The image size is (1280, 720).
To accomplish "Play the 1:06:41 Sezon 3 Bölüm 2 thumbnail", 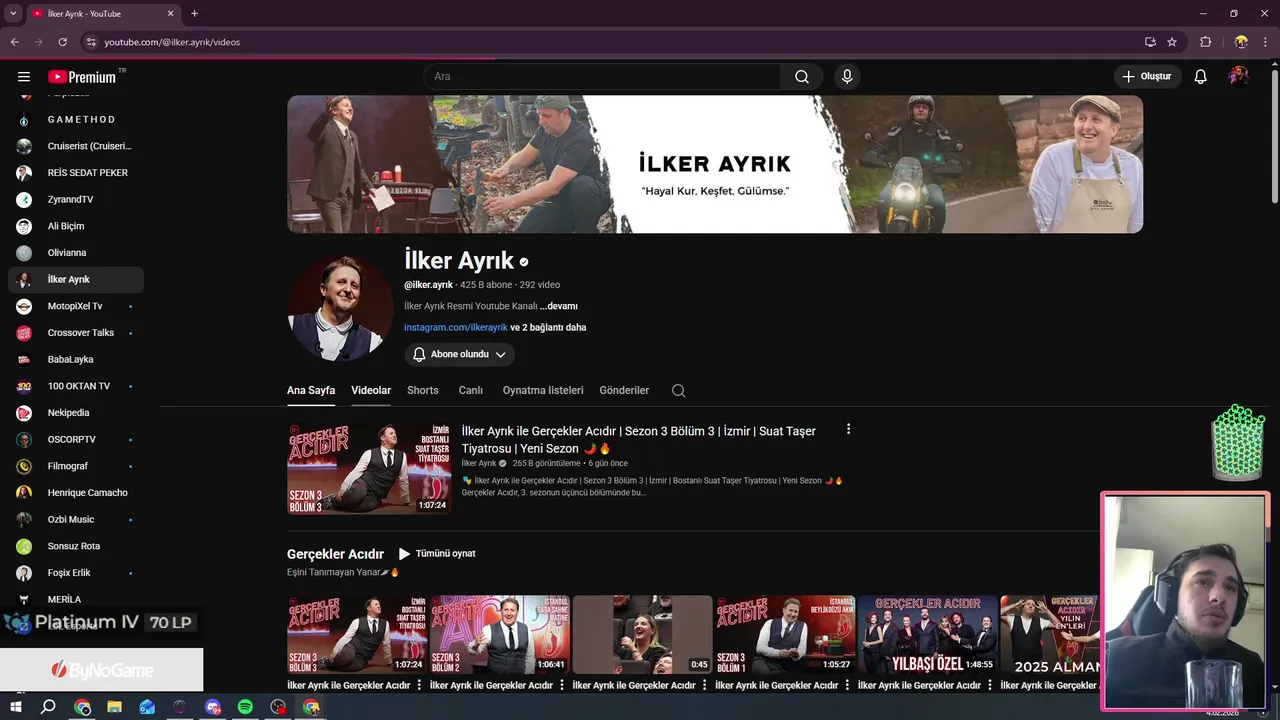I will point(499,635).
